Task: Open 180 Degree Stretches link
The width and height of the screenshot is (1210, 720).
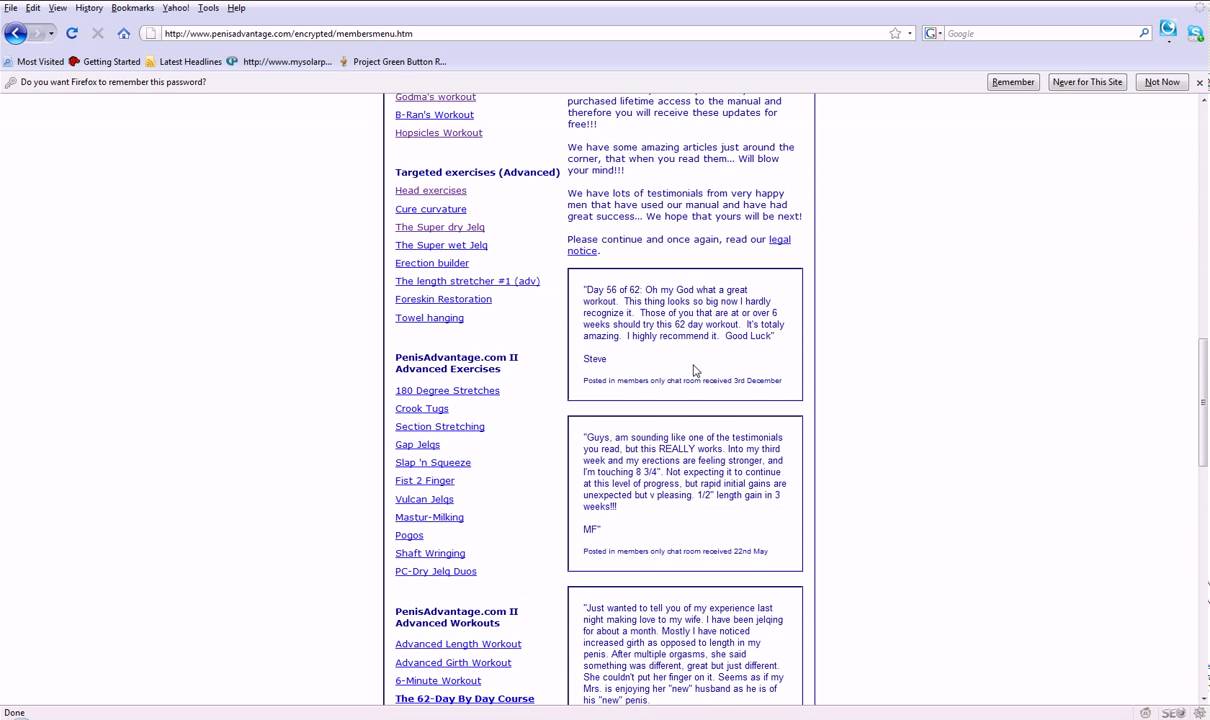Action: (447, 391)
